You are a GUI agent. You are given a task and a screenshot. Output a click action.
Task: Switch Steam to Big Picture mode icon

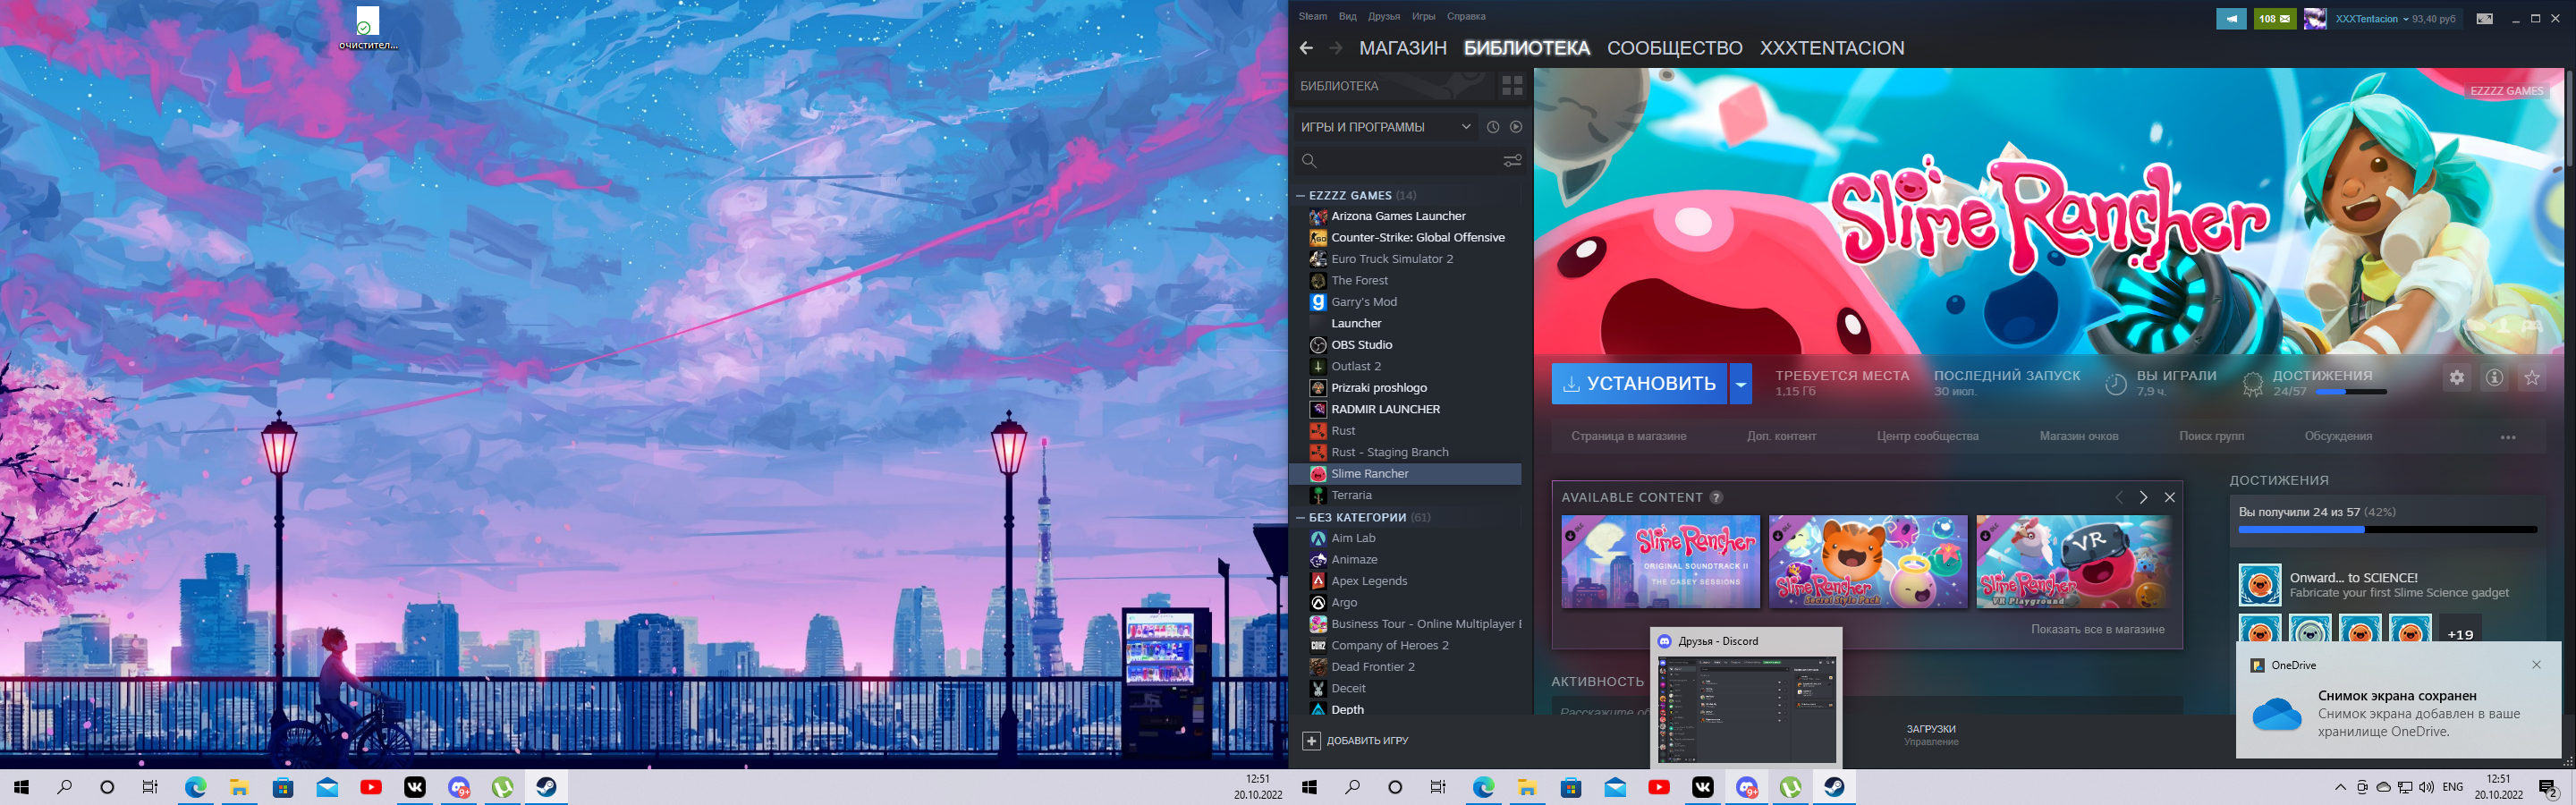pos(2484,19)
